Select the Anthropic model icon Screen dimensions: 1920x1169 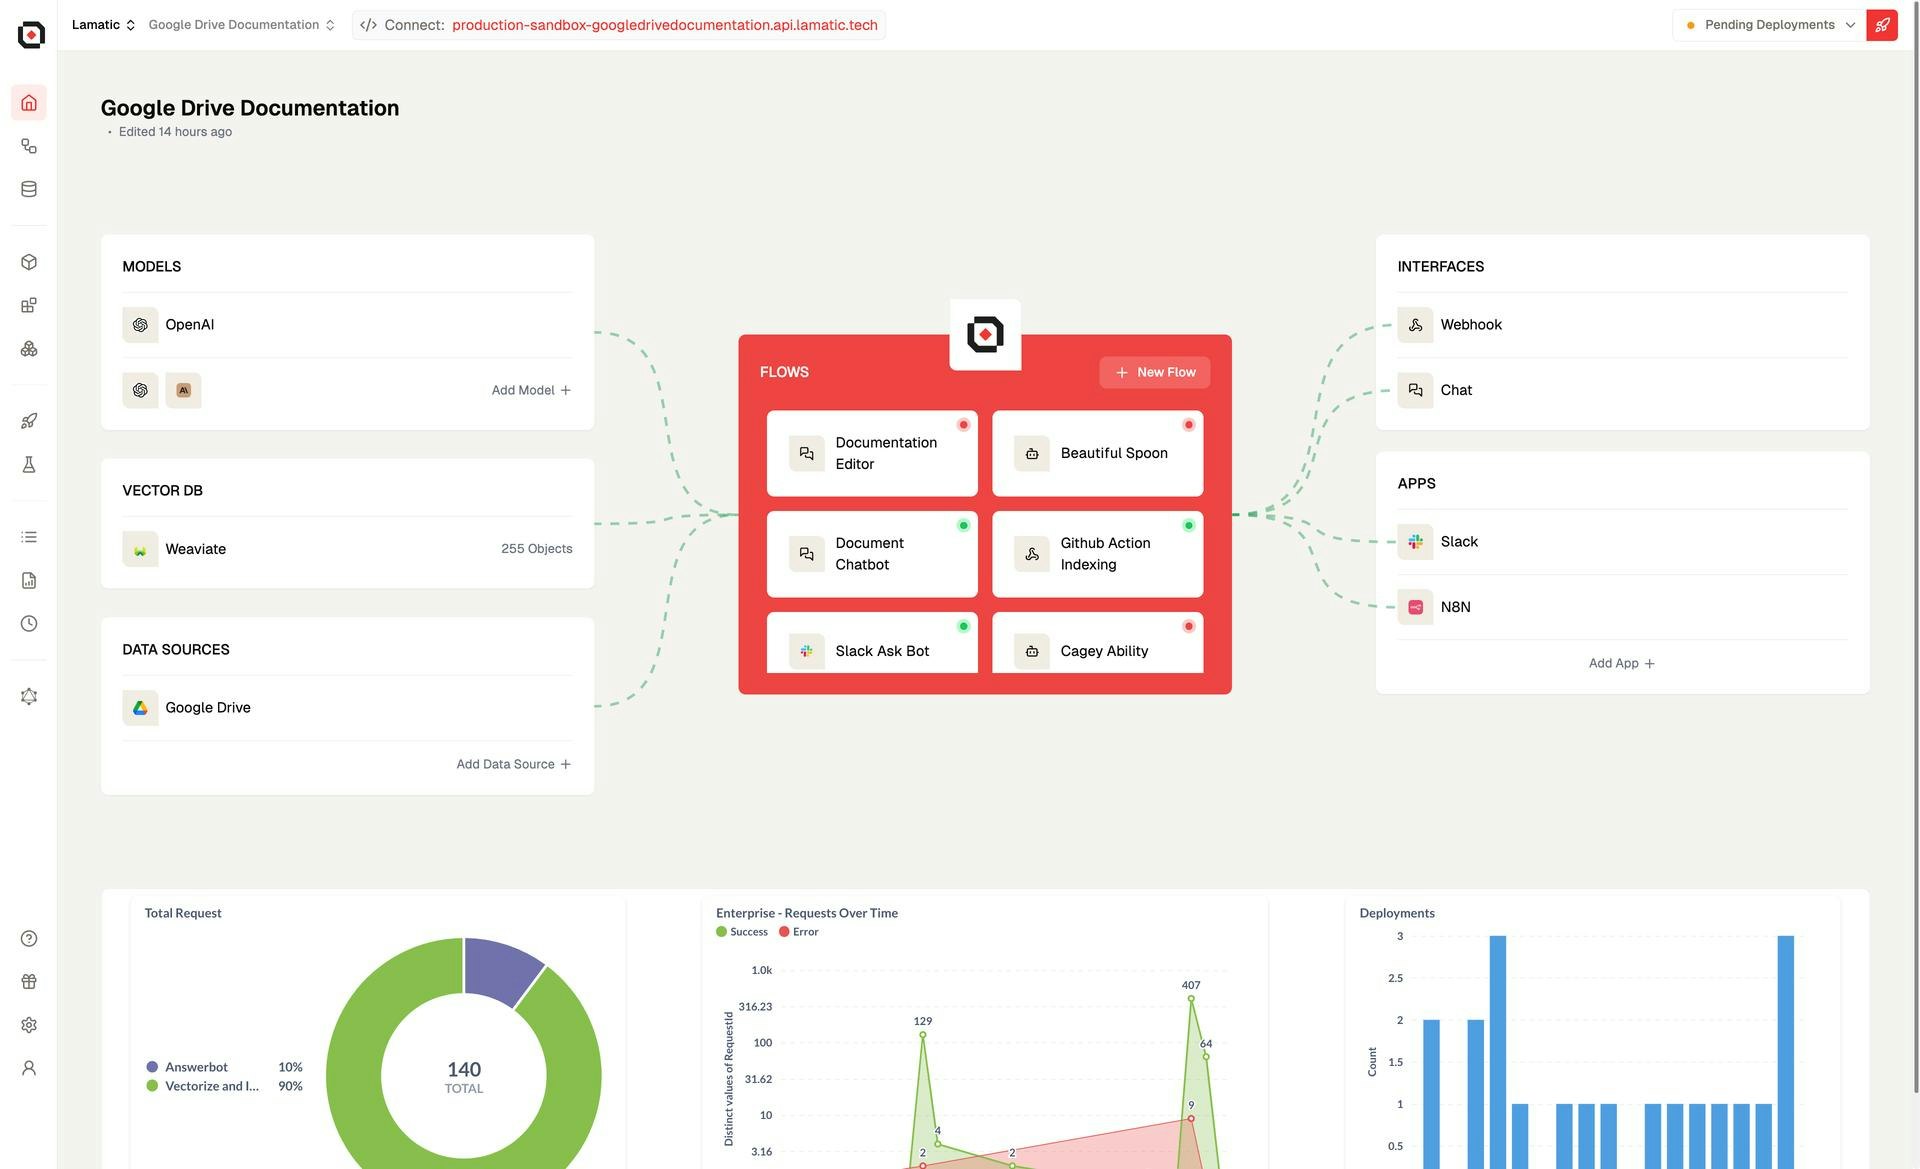(x=183, y=391)
